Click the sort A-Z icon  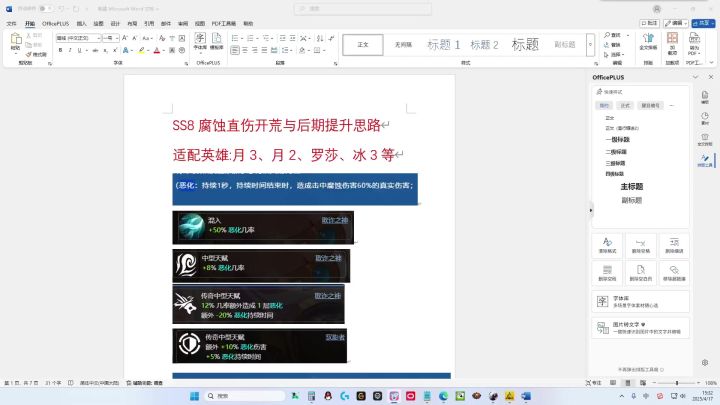click(x=320, y=38)
